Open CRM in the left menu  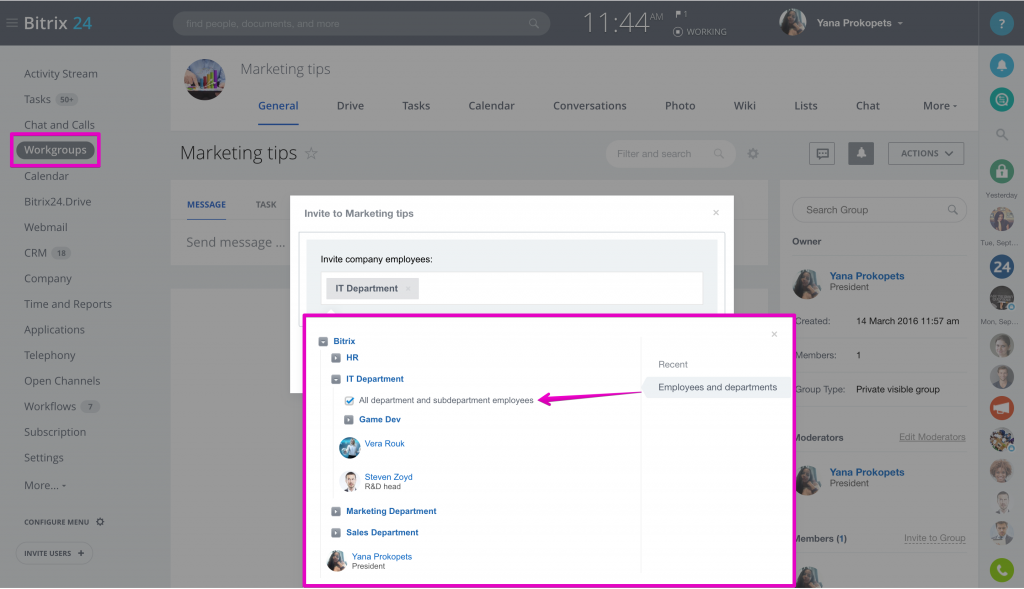point(35,253)
